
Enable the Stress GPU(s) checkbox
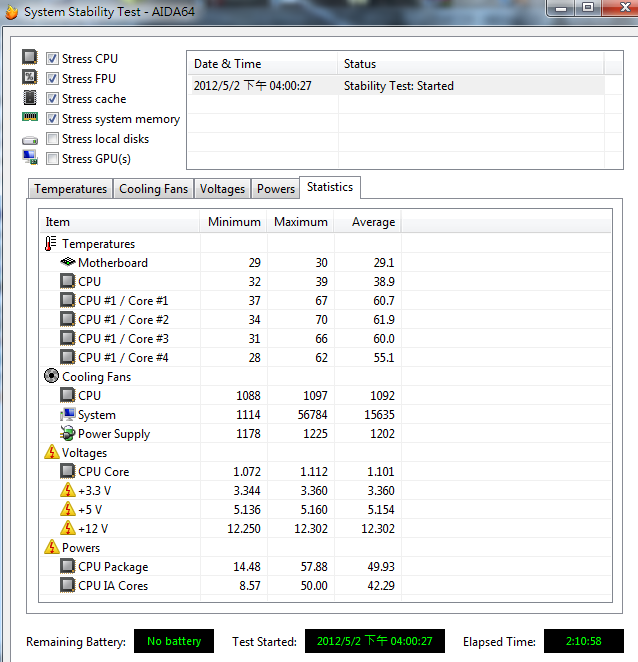point(52,159)
